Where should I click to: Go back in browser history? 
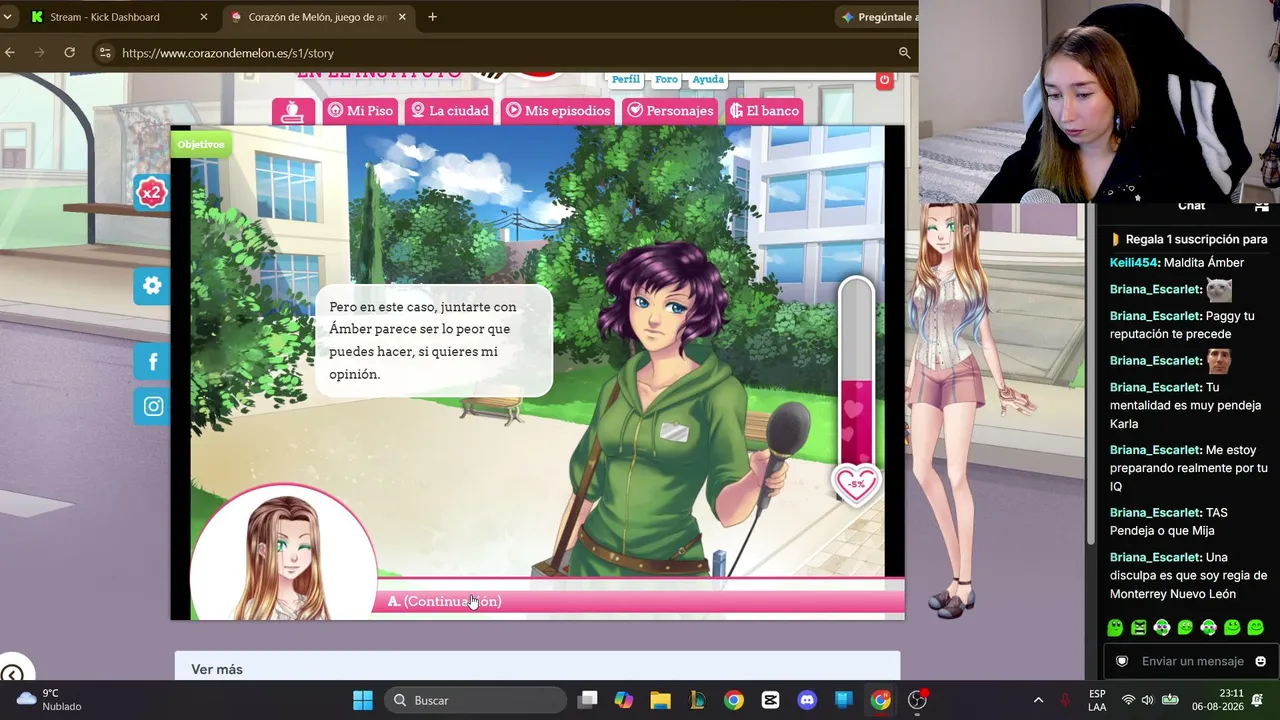click(10, 53)
